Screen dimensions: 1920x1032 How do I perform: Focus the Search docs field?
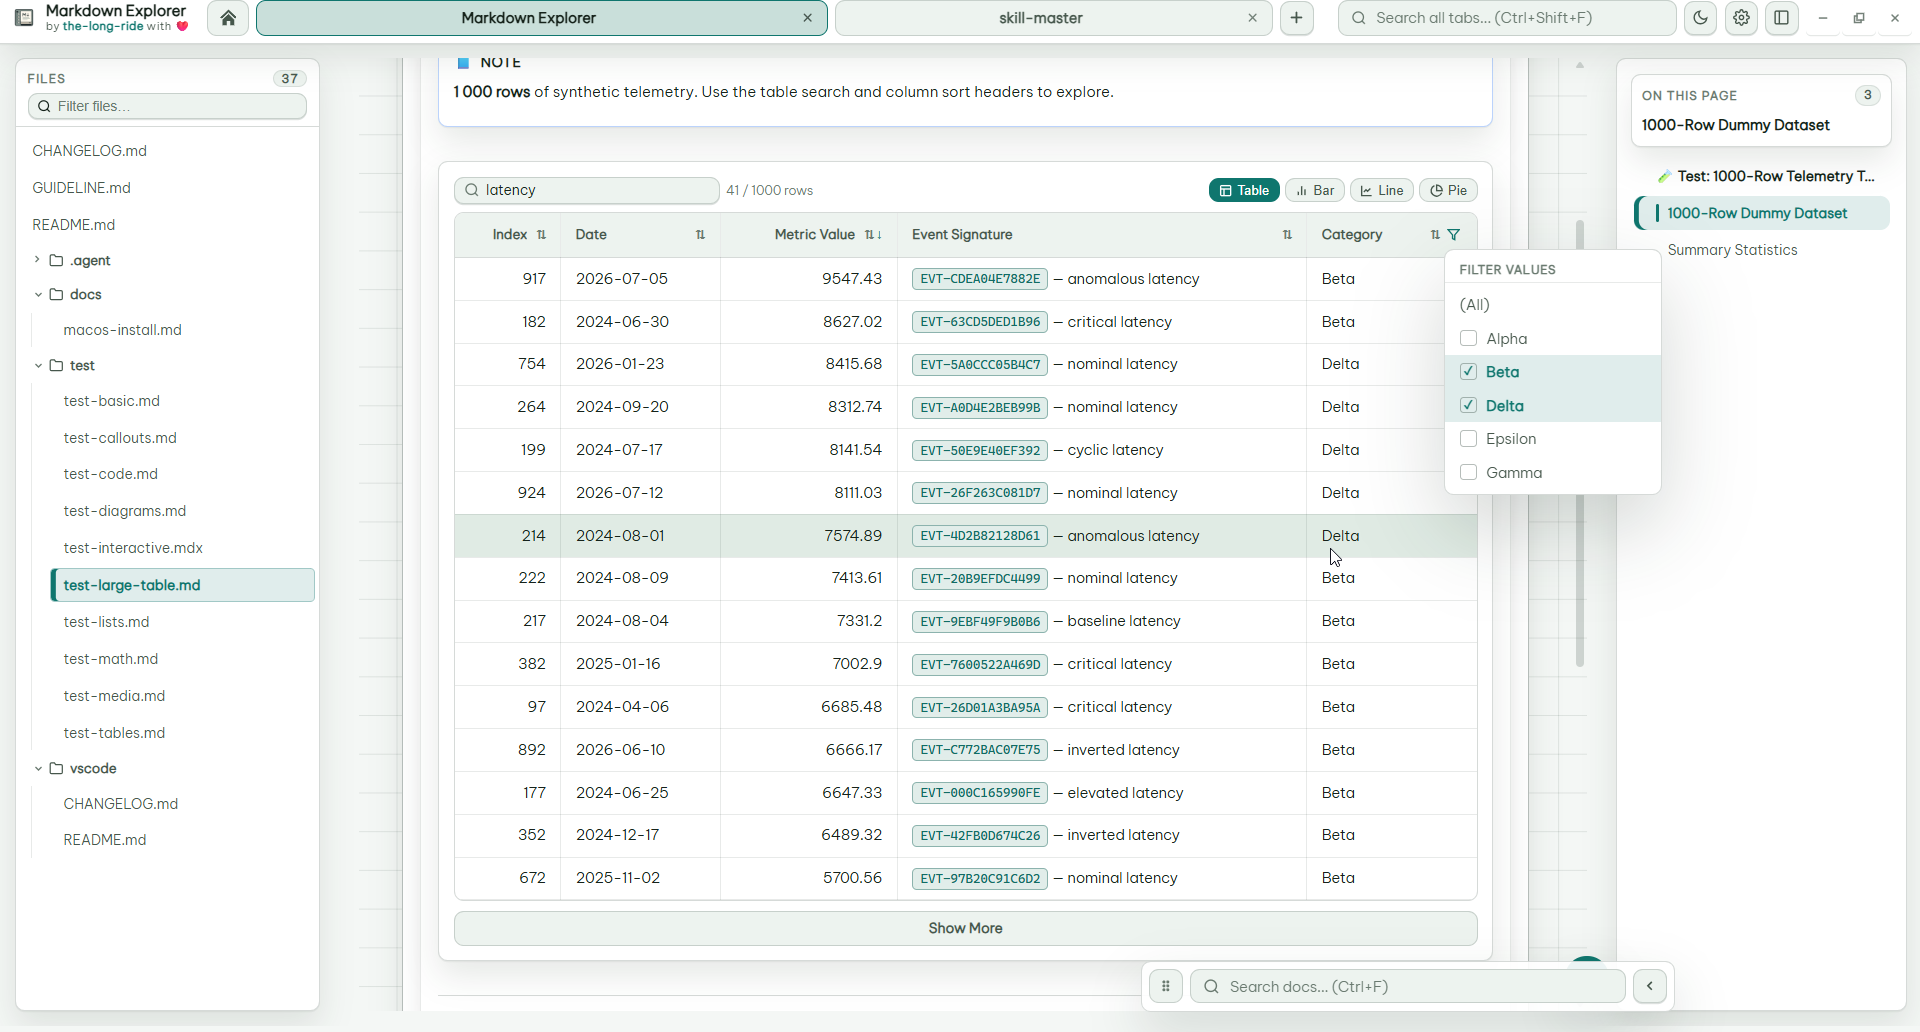pyautogui.click(x=1407, y=987)
